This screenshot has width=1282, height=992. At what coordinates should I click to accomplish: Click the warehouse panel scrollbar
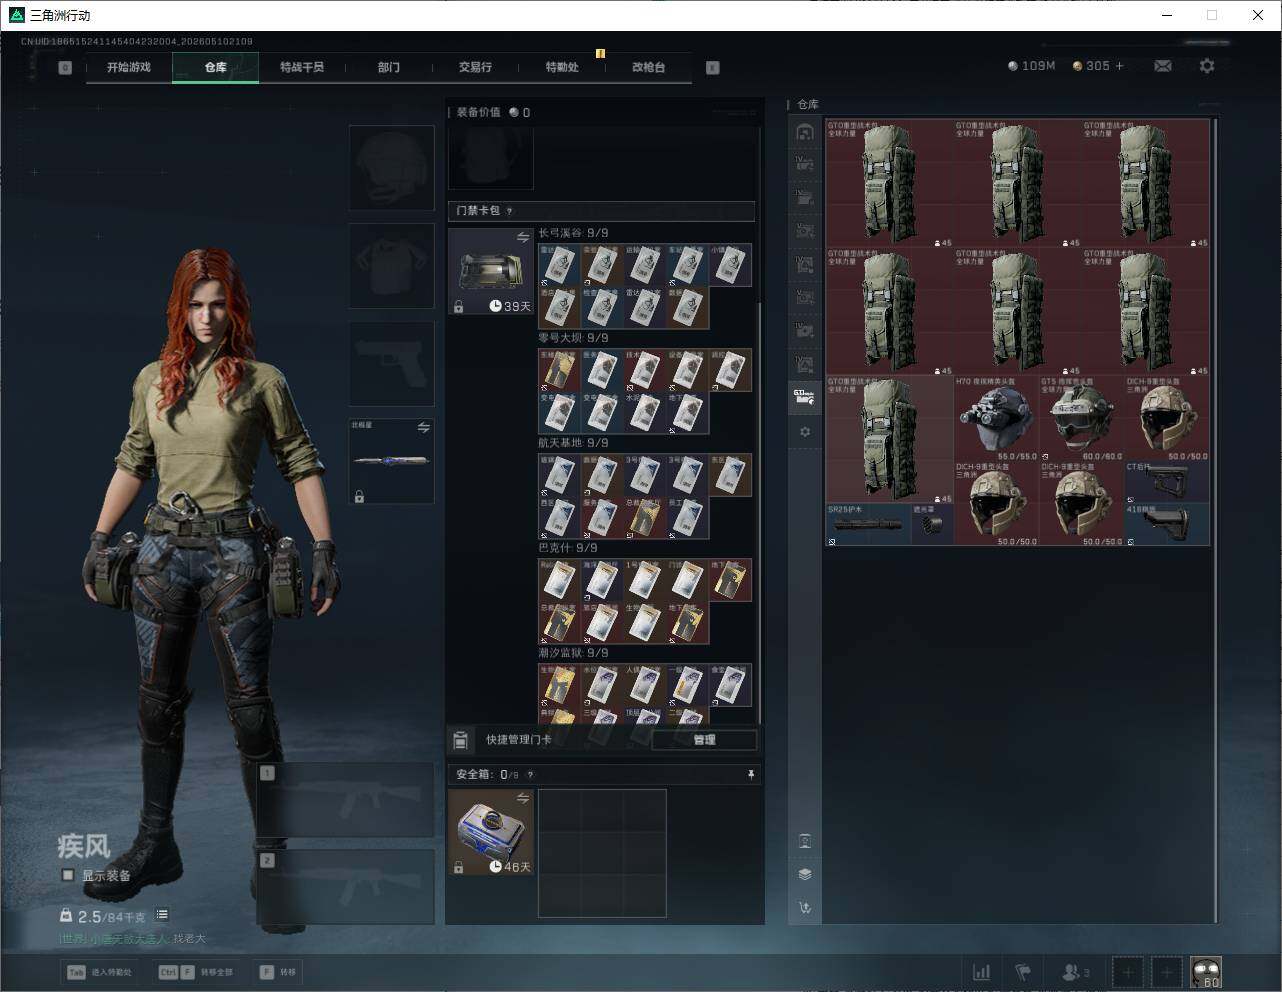click(1215, 520)
